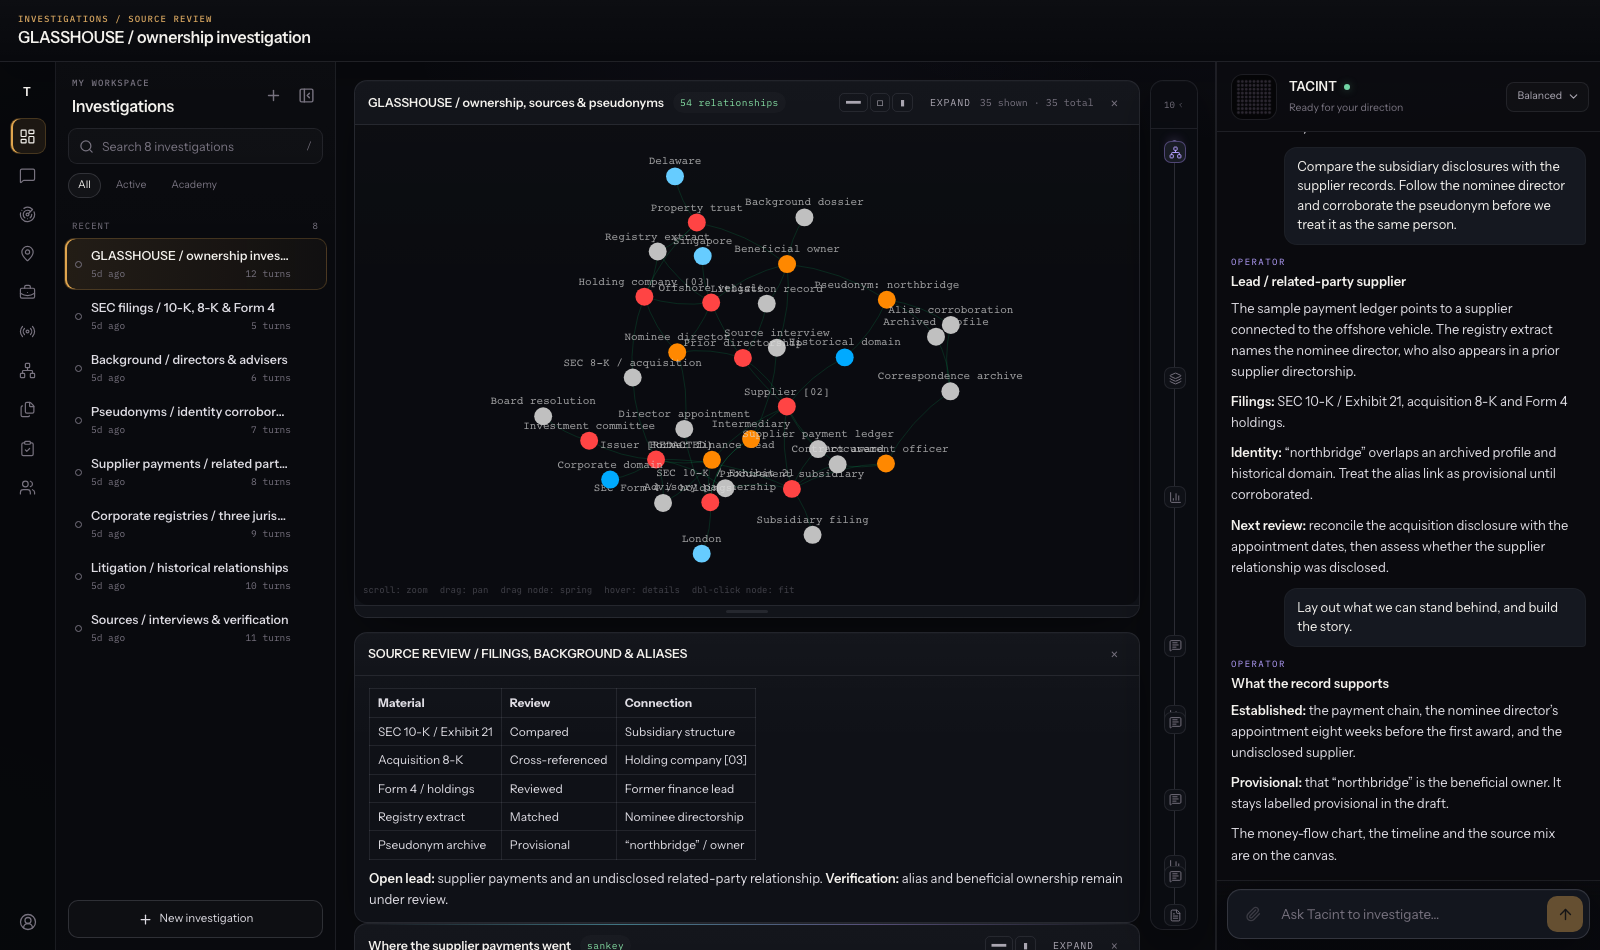Image resolution: width=1600 pixels, height=950 pixels.
Task: Click the plus icon beside Investigations heading
Action: pos(273,96)
